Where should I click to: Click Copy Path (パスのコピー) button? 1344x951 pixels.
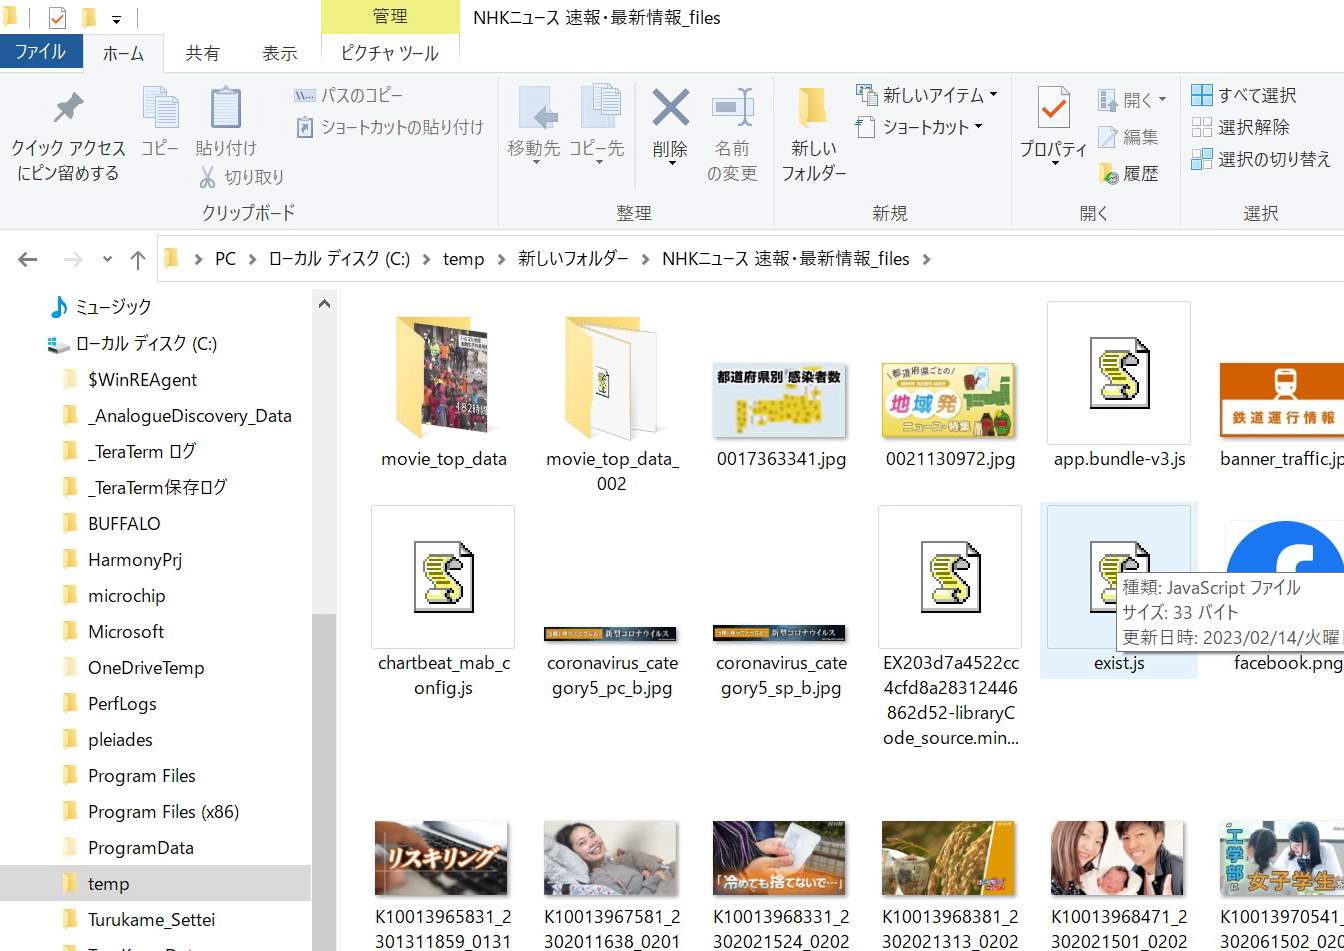tap(348, 95)
